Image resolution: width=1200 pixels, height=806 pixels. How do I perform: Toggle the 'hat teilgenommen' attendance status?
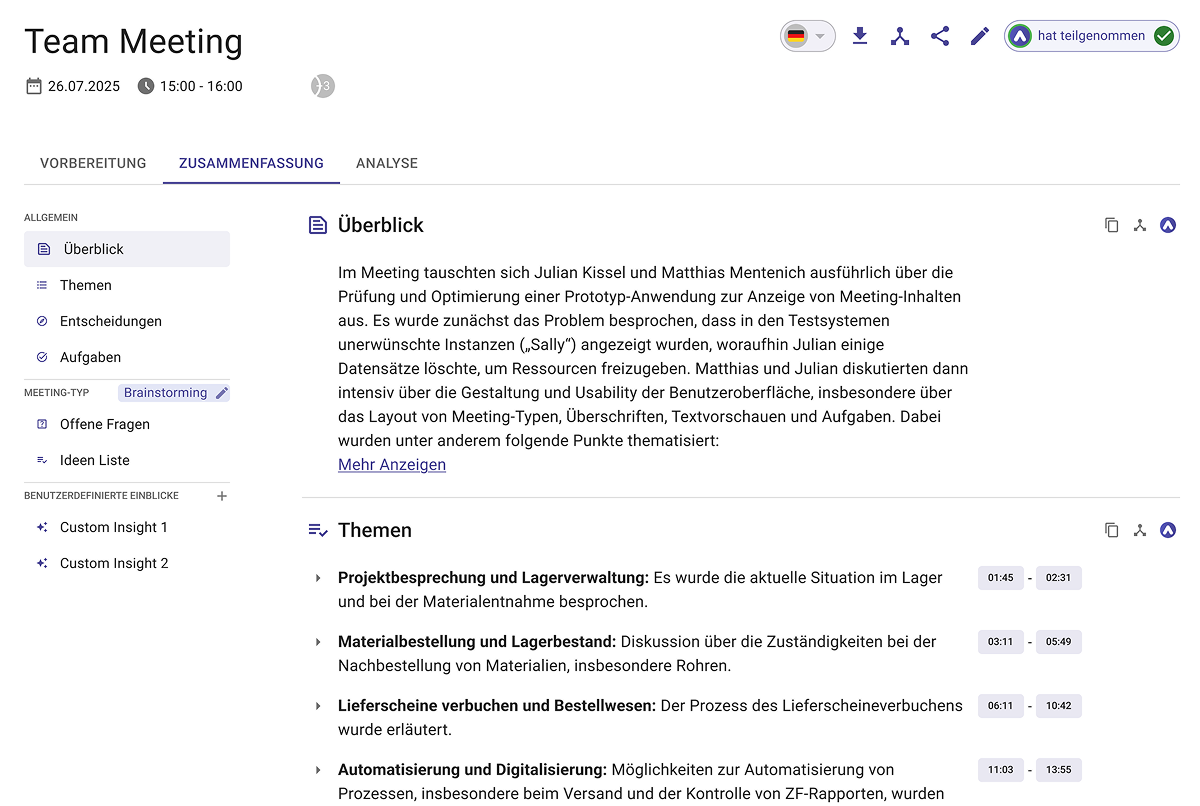1091,36
